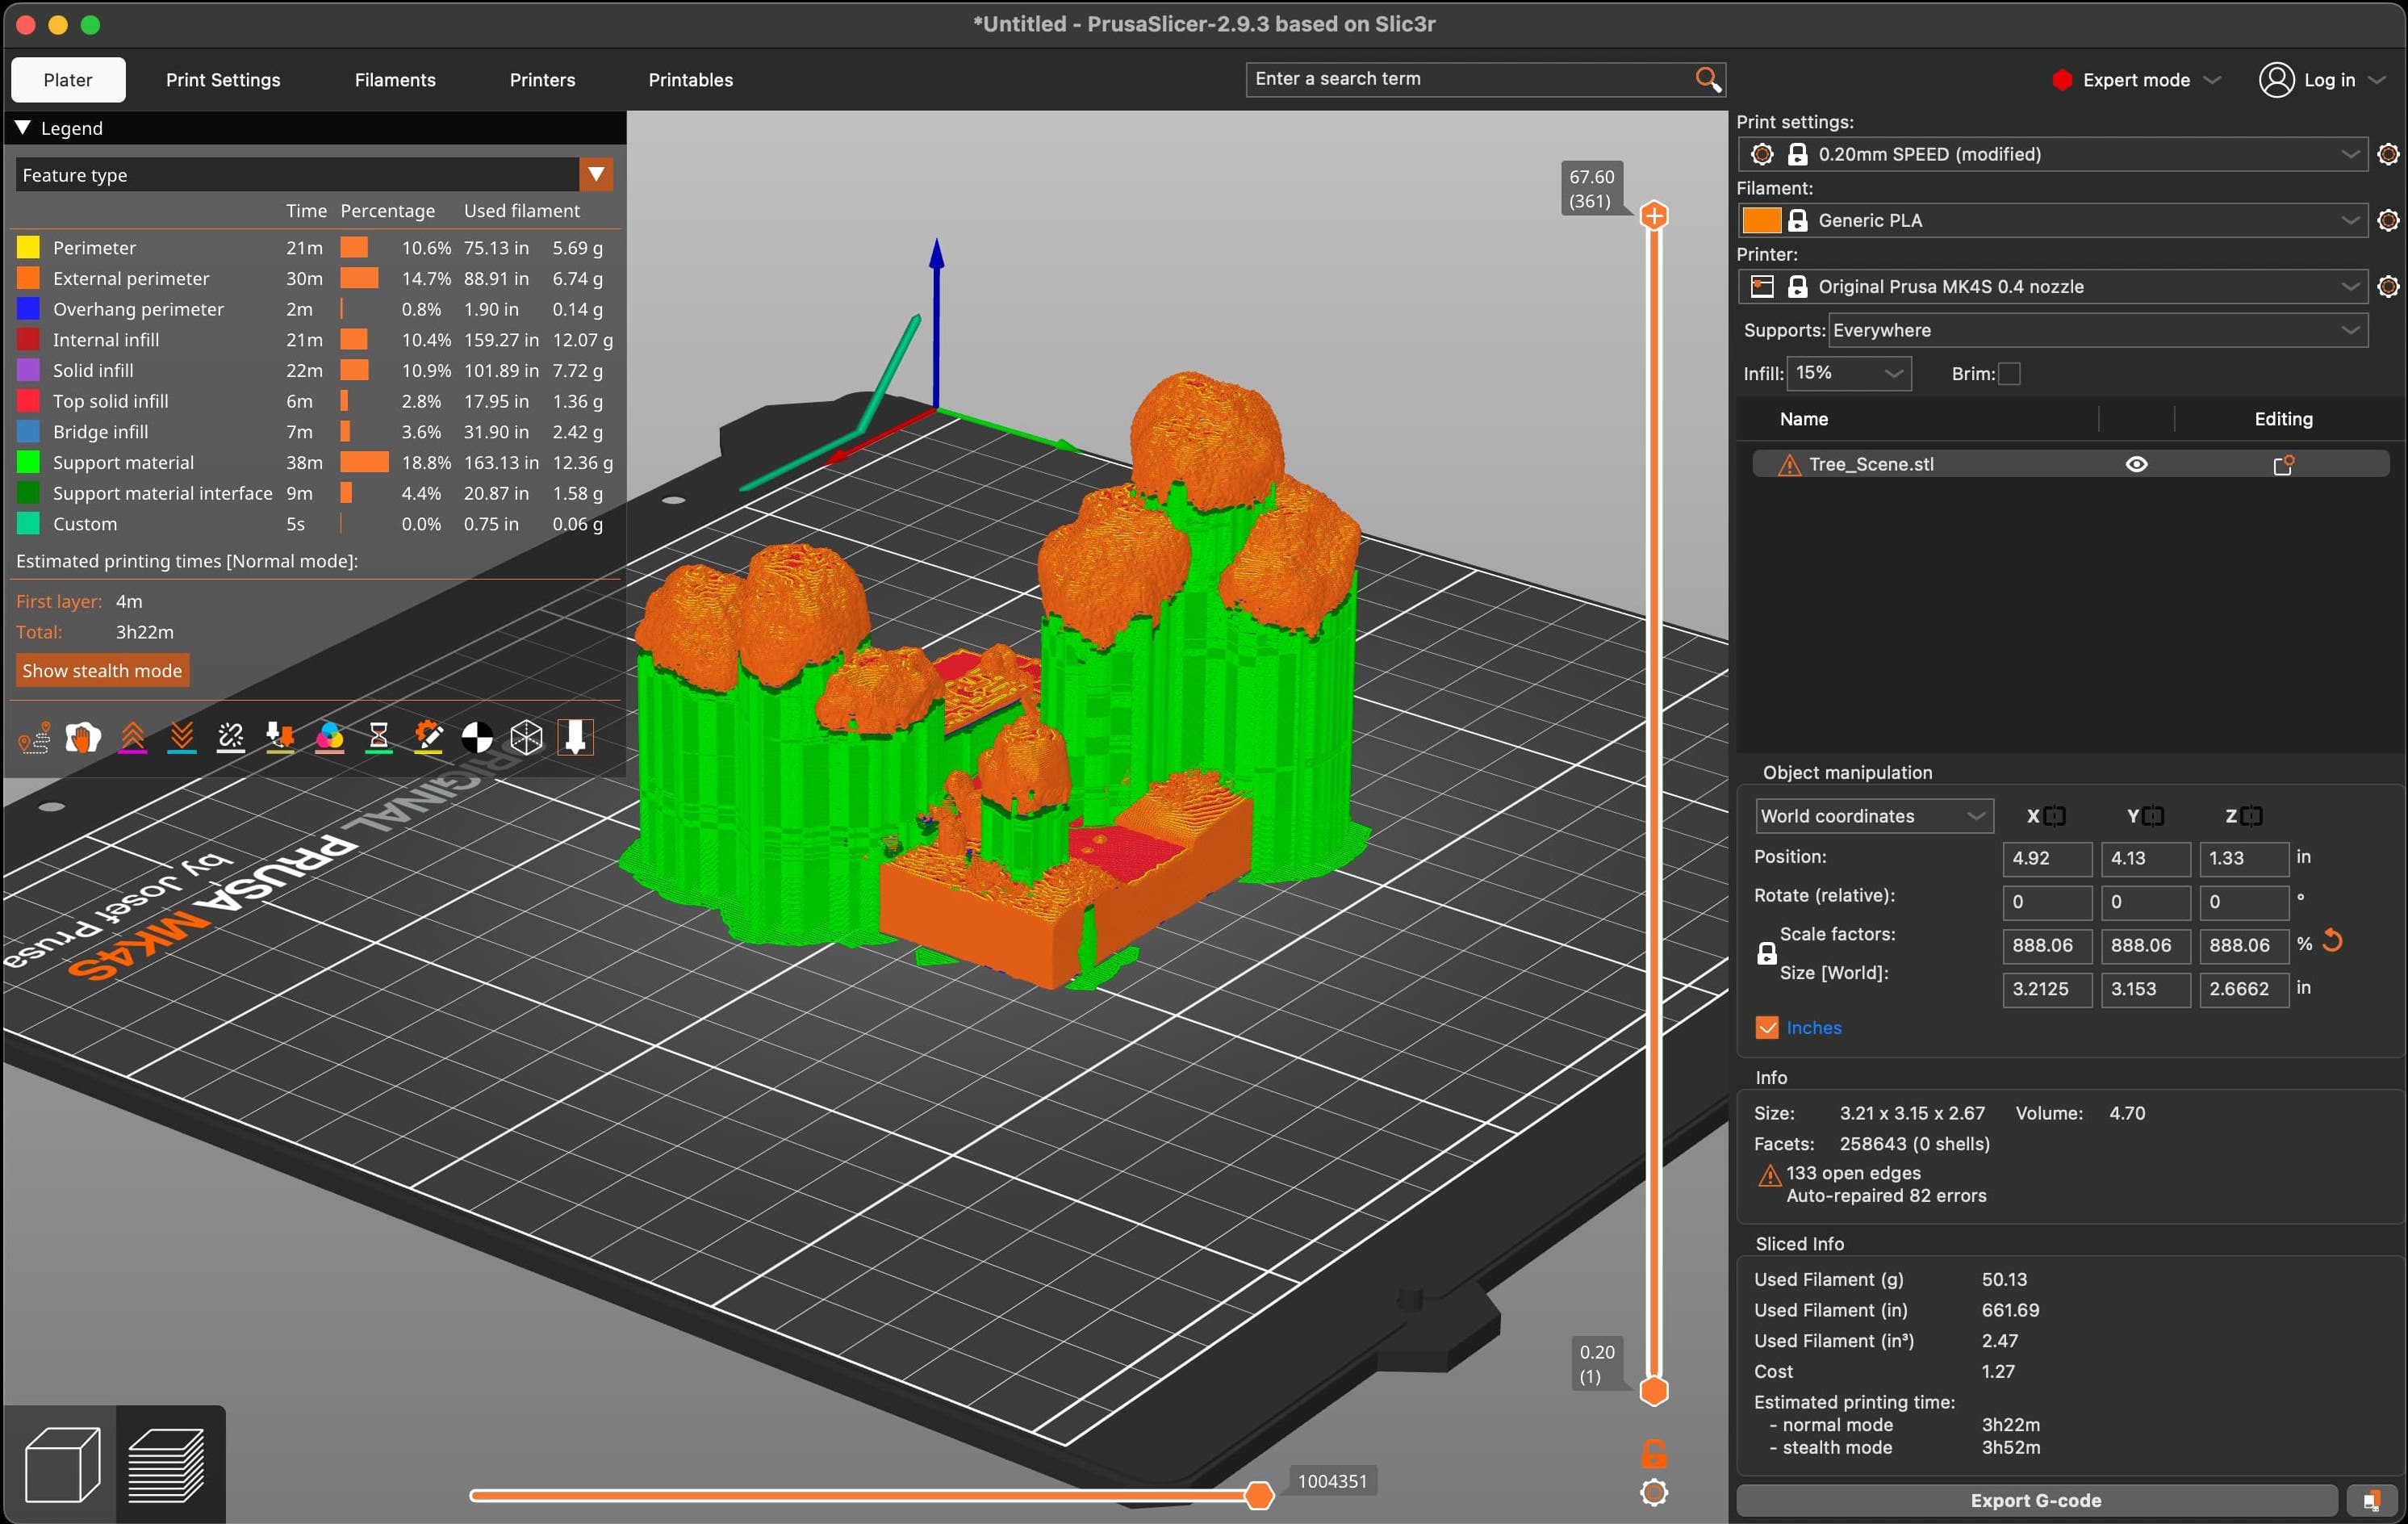Open the Supports Everywhere dropdown

[x=2097, y=330]
